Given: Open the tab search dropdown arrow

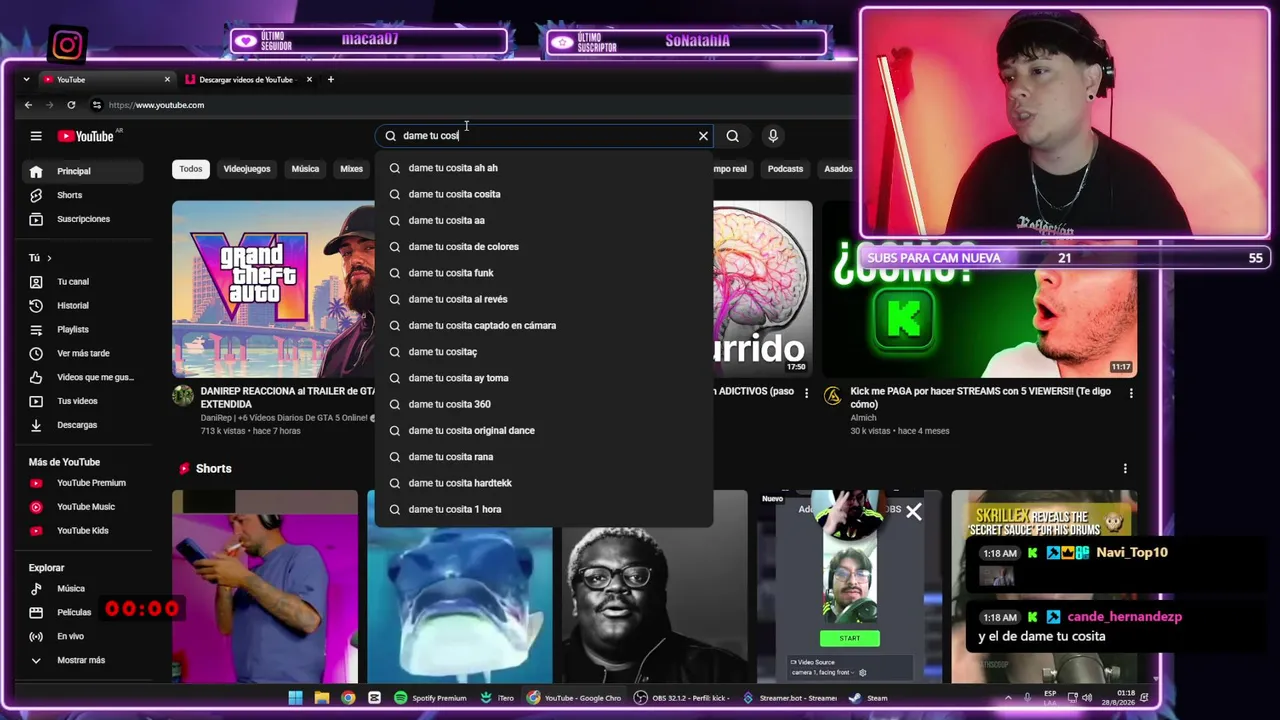Looking at the screenshot, I should click(28, 79).
